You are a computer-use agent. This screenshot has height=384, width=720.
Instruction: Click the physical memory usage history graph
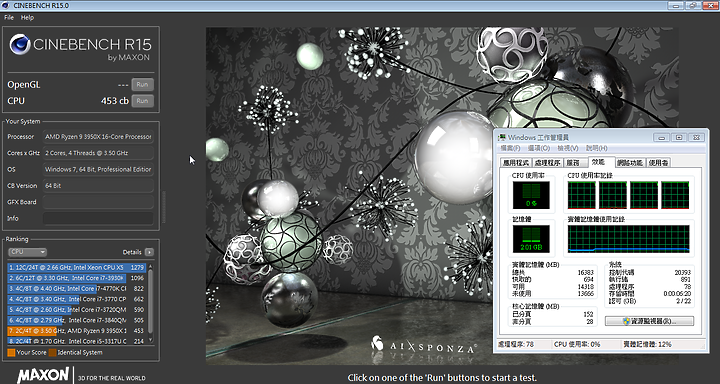coord(629,239)
